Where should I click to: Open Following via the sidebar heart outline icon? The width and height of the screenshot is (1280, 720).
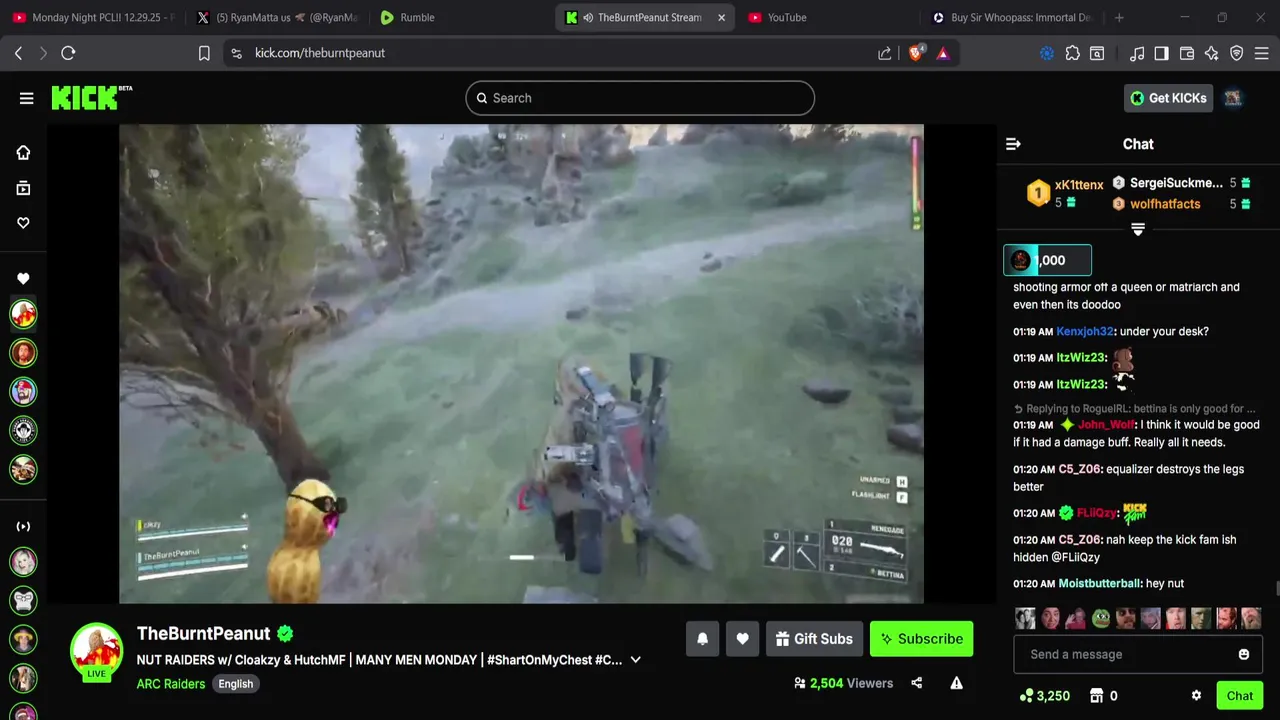23,223
